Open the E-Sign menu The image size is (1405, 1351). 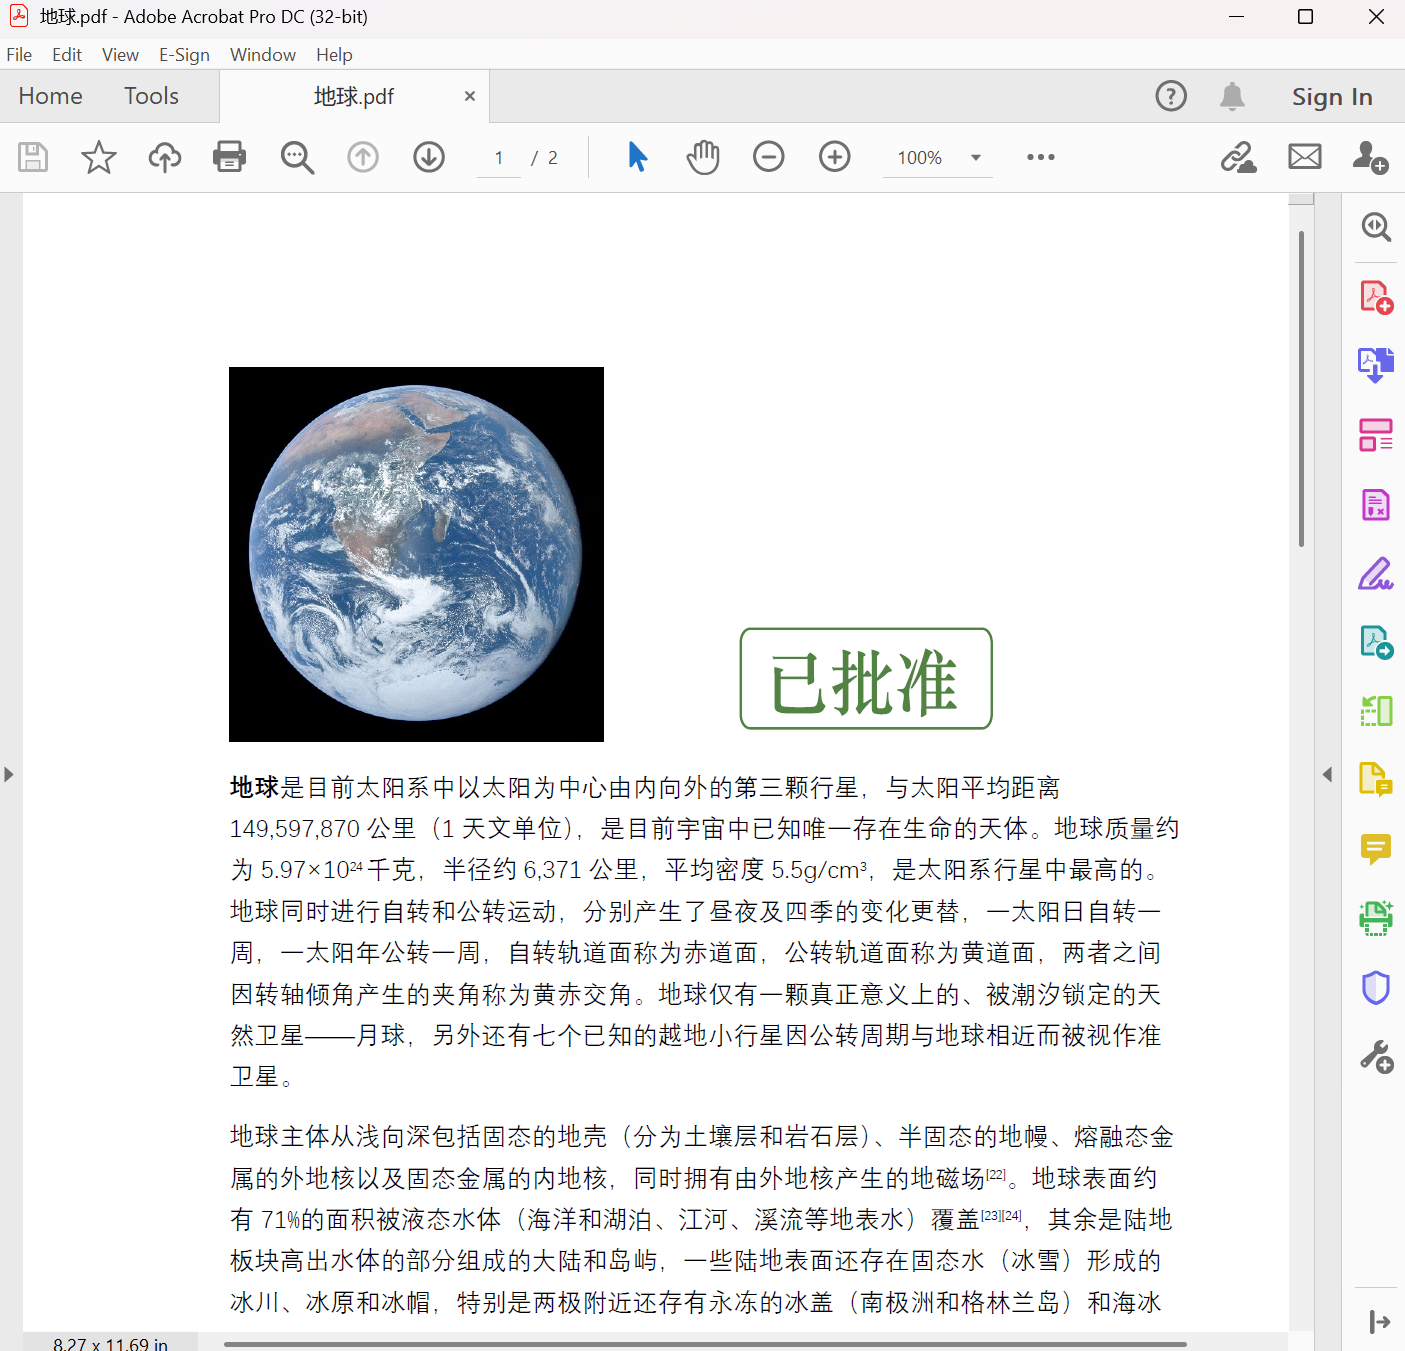click(184, 54)
